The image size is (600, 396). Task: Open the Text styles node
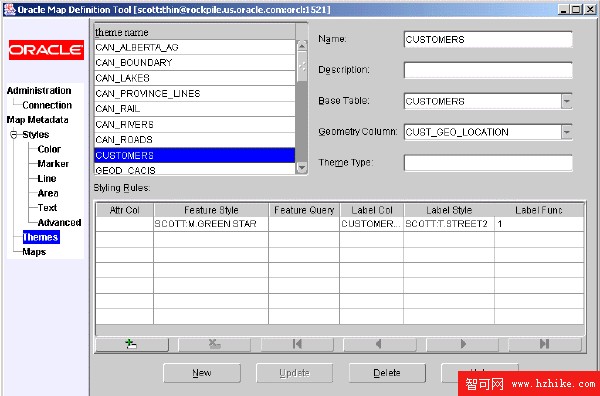(x=47, y=208)
